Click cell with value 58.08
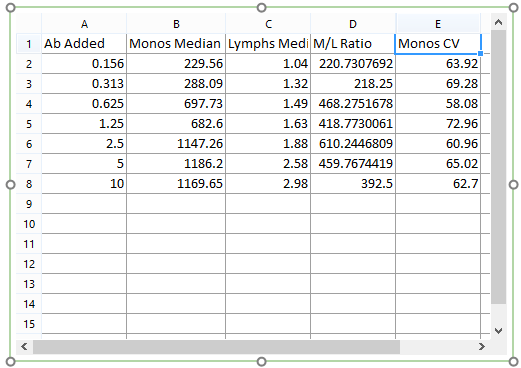521x368 pixels. pos(438,104)
